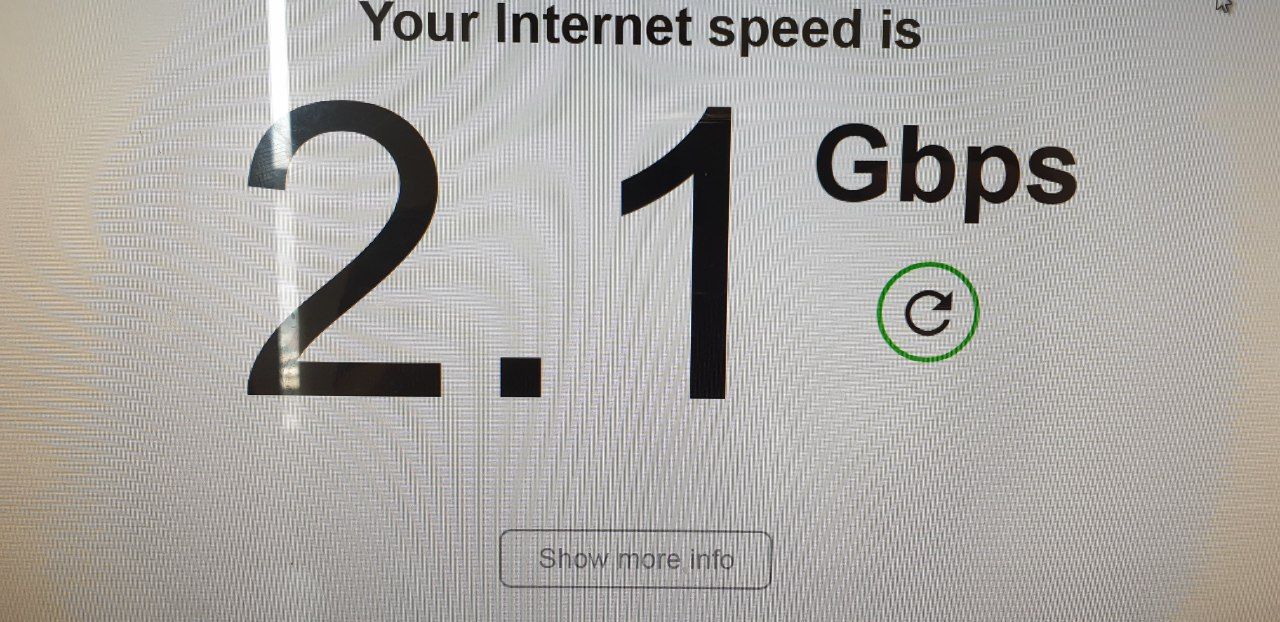Screen dimensions: 1280x622
Task: Click the large digit 2
Action: (345, 249)
